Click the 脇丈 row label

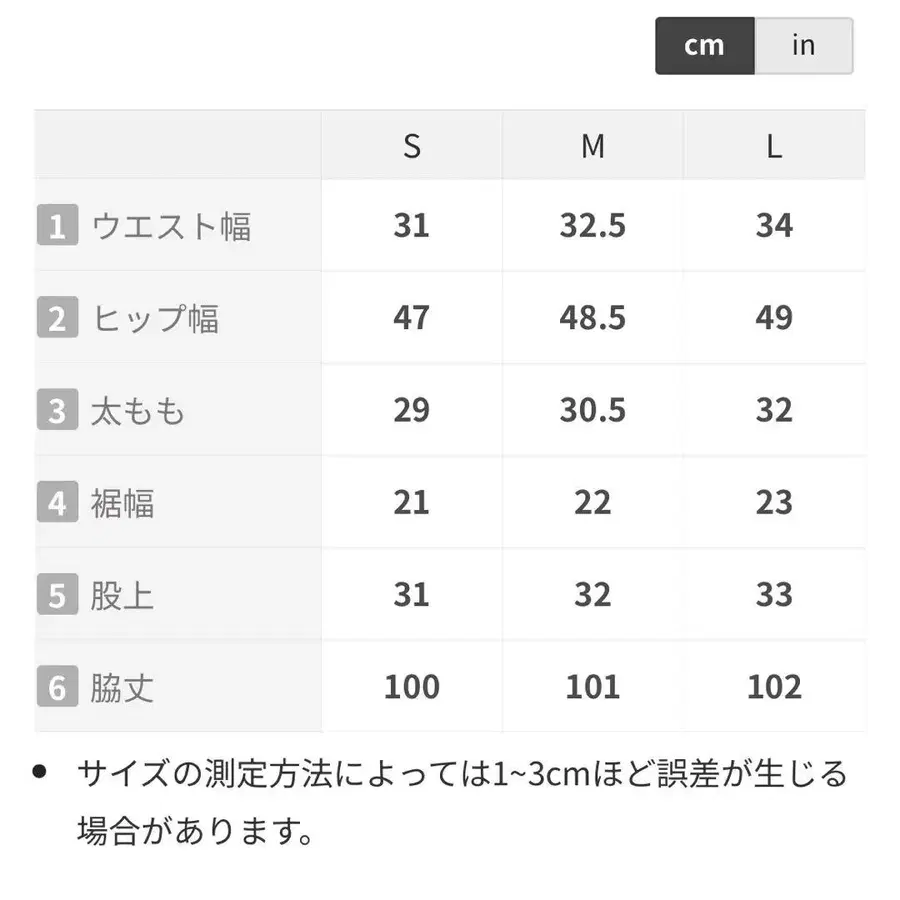click(120, 686)
